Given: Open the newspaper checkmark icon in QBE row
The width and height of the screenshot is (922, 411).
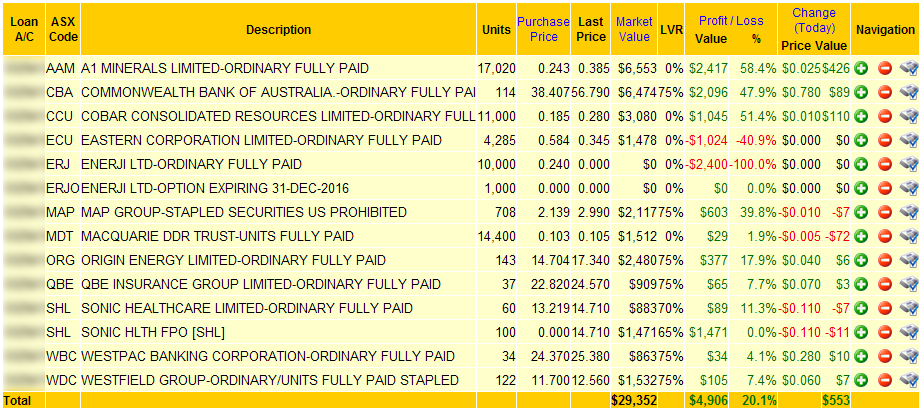Looking at the screenshot, I should click(x=908, y=285).
